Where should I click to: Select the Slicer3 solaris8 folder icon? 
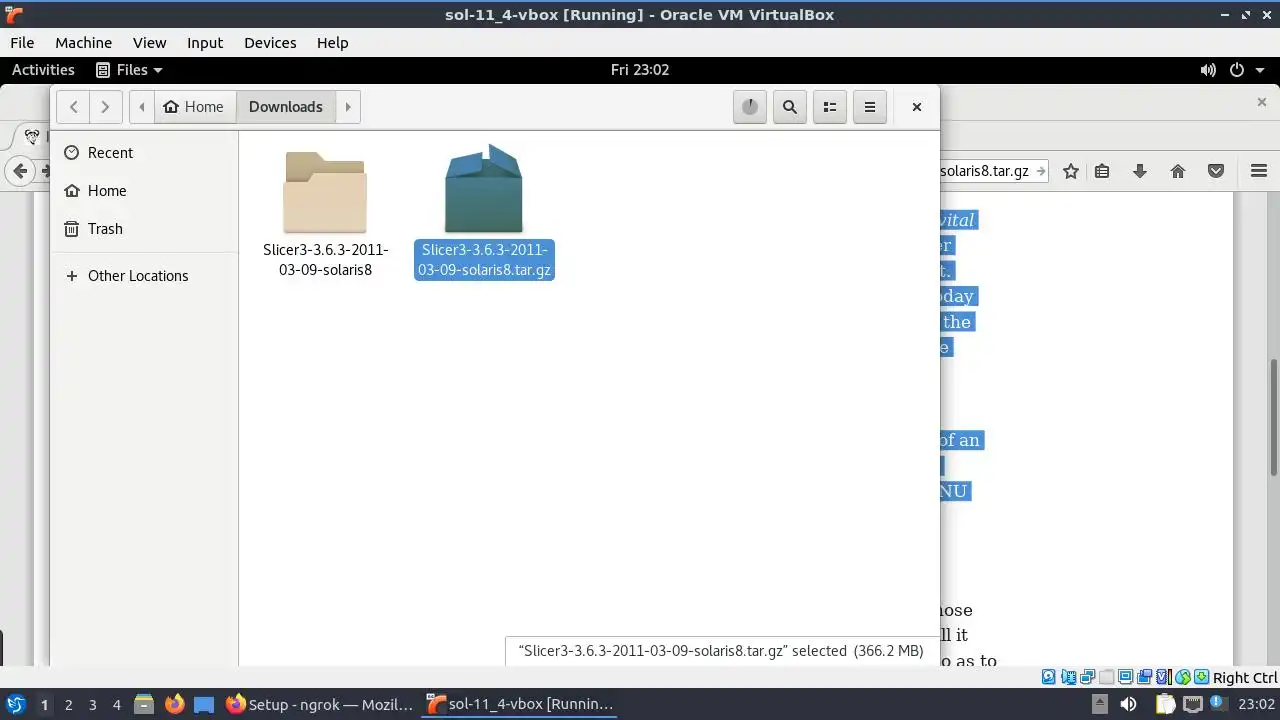tap(325, 192)
